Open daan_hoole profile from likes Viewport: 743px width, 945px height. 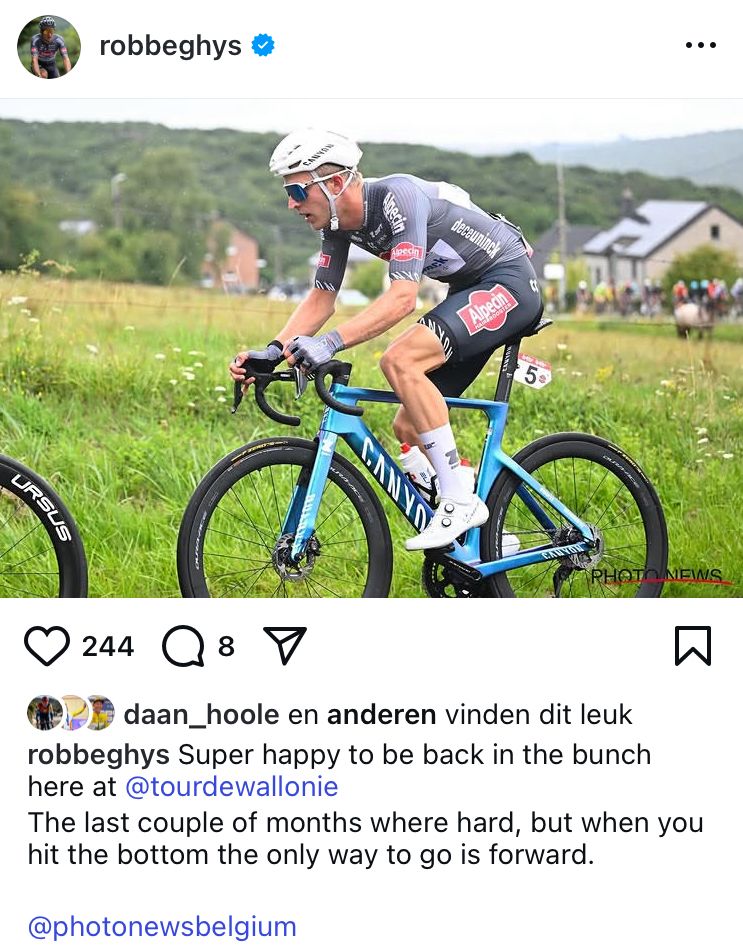click(x=201, y=715)
